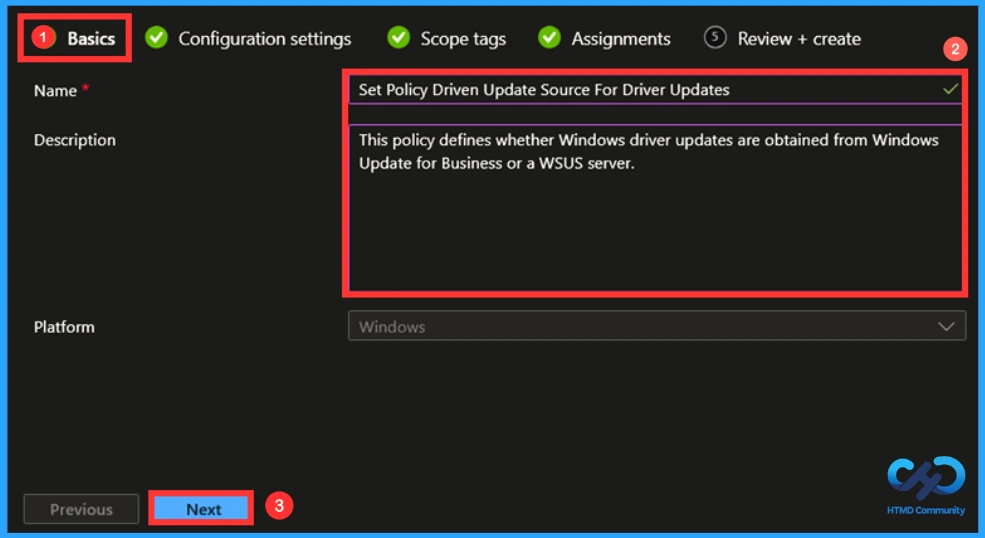Click the green checkmark beside Assignments
Image resolution: width=985 pixels, height=538 pixels.
pos(549,38)
